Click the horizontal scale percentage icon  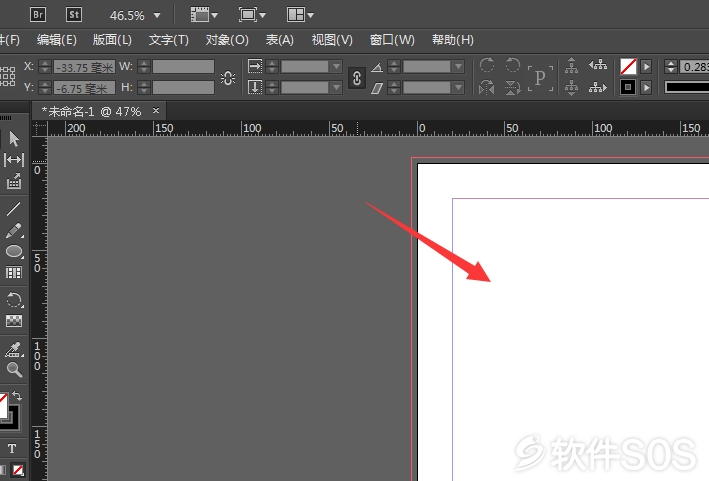(255, 67)
